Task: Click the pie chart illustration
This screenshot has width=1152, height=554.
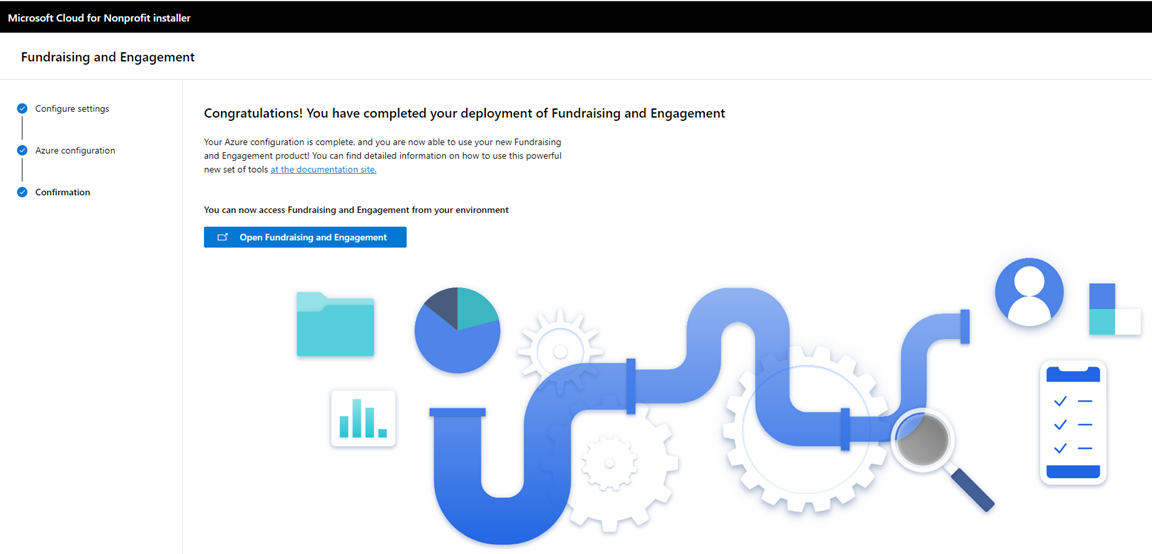Action: coord(457,330)
